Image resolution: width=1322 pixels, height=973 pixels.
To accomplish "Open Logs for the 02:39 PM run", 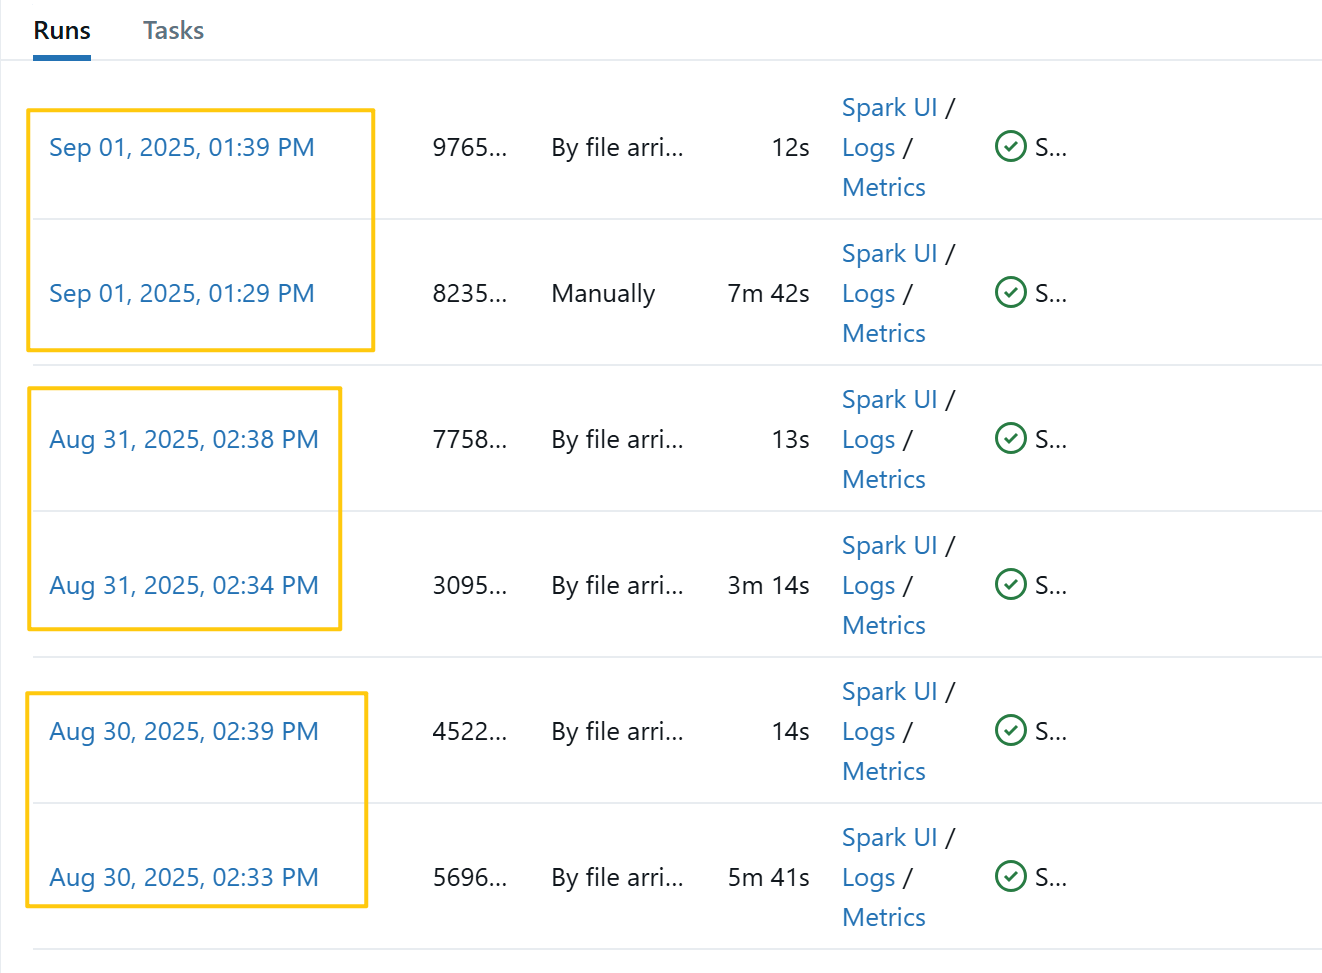I will (868, 732).
